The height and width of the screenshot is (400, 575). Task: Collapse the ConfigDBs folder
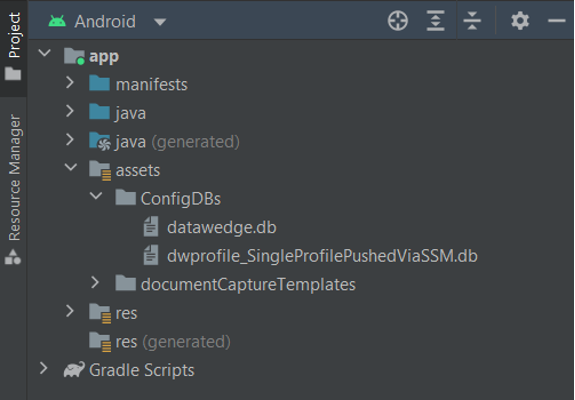tap(96, 196)
